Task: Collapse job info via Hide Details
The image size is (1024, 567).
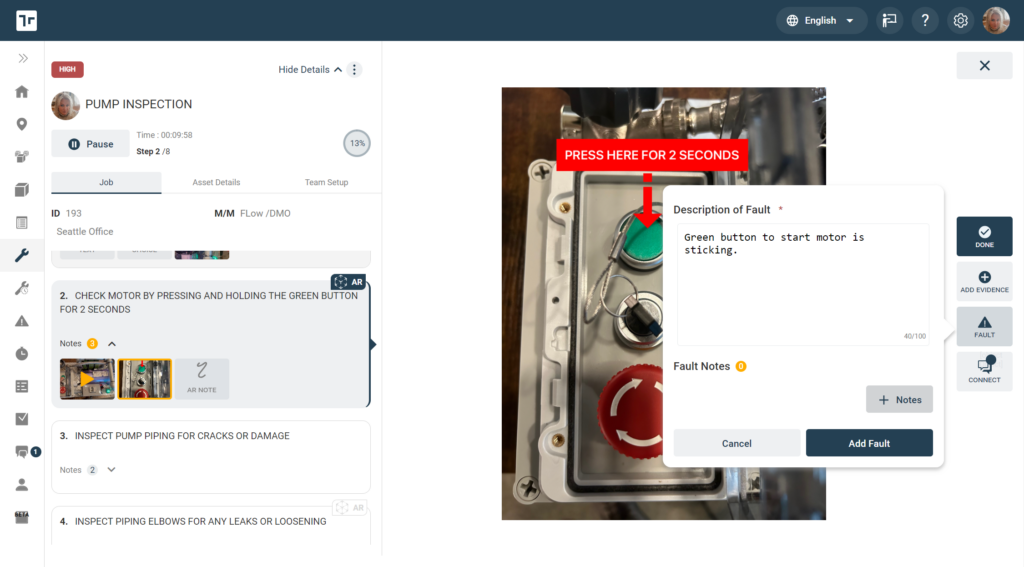Action: (310, 69)
